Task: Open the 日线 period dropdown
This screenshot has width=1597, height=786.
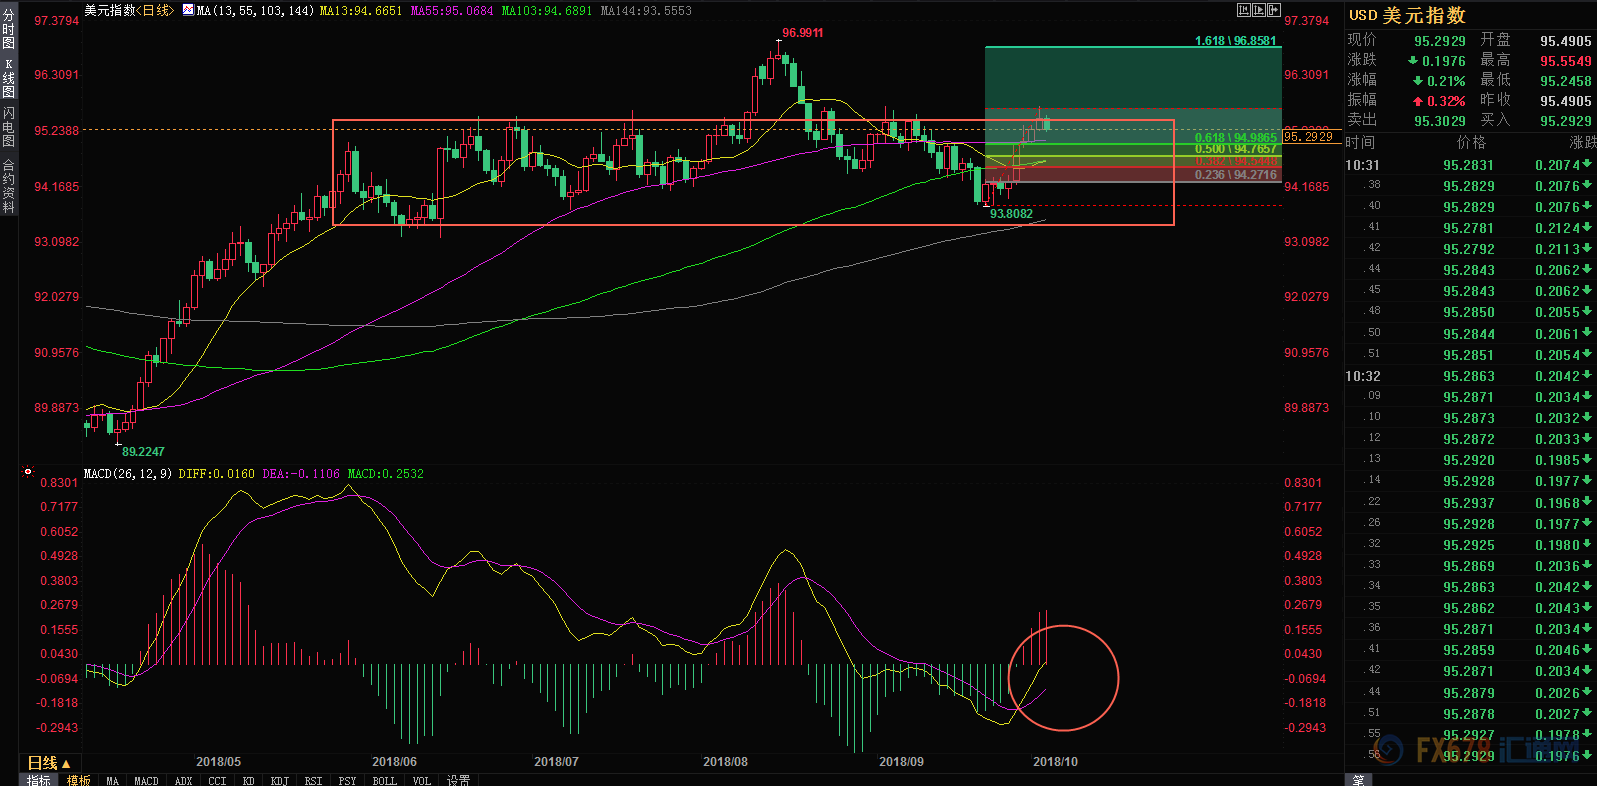Action: (x=49, y=763)
